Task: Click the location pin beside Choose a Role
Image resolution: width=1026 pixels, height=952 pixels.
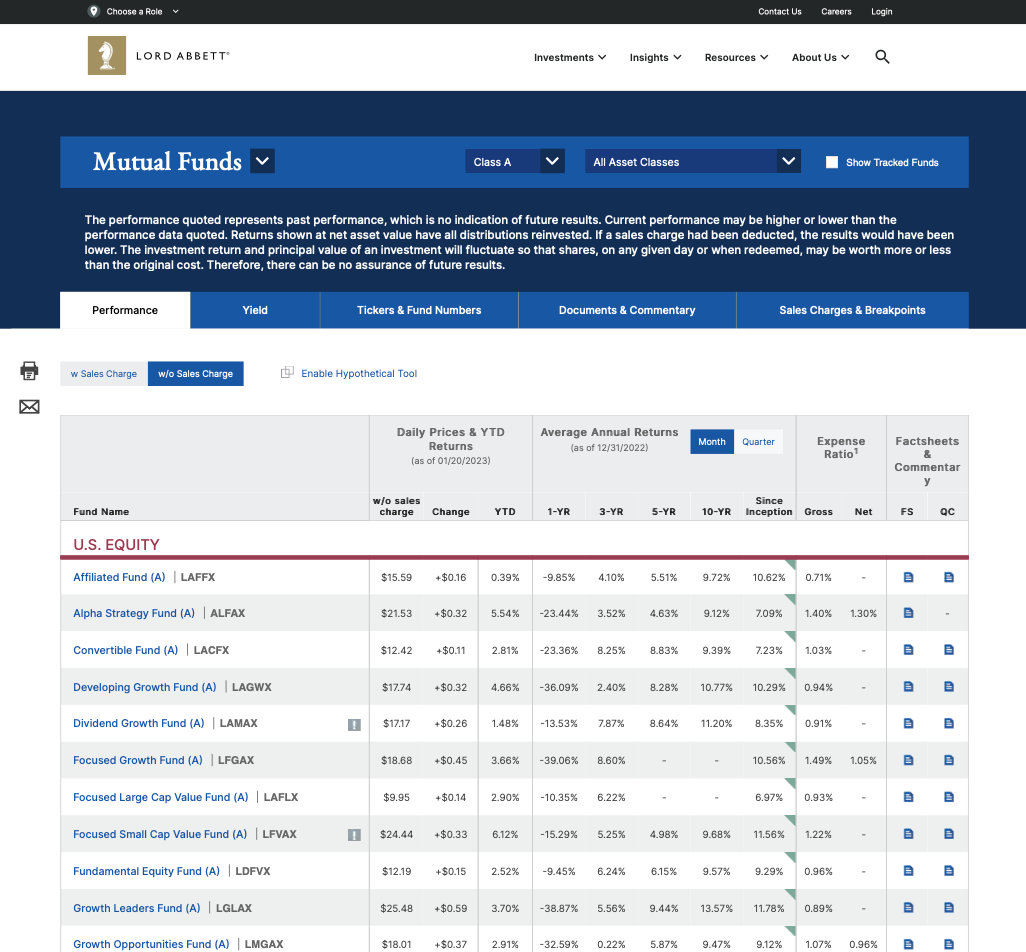Action: pos(94,11)
